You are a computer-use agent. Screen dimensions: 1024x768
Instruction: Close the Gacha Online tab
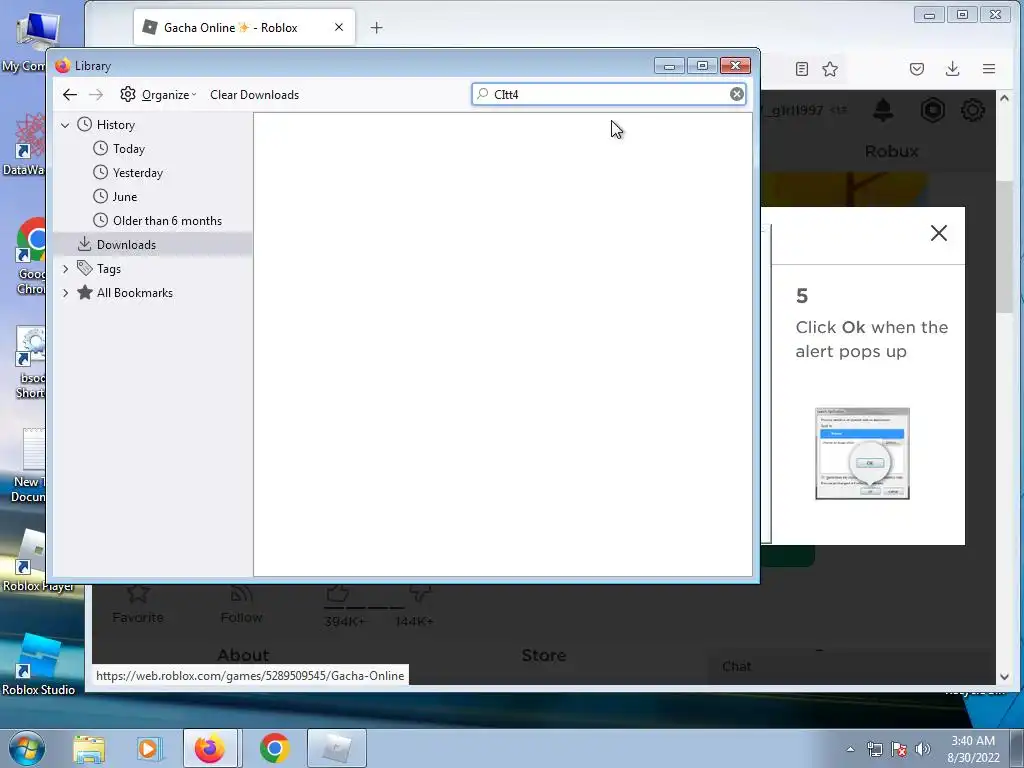[339, 27]
